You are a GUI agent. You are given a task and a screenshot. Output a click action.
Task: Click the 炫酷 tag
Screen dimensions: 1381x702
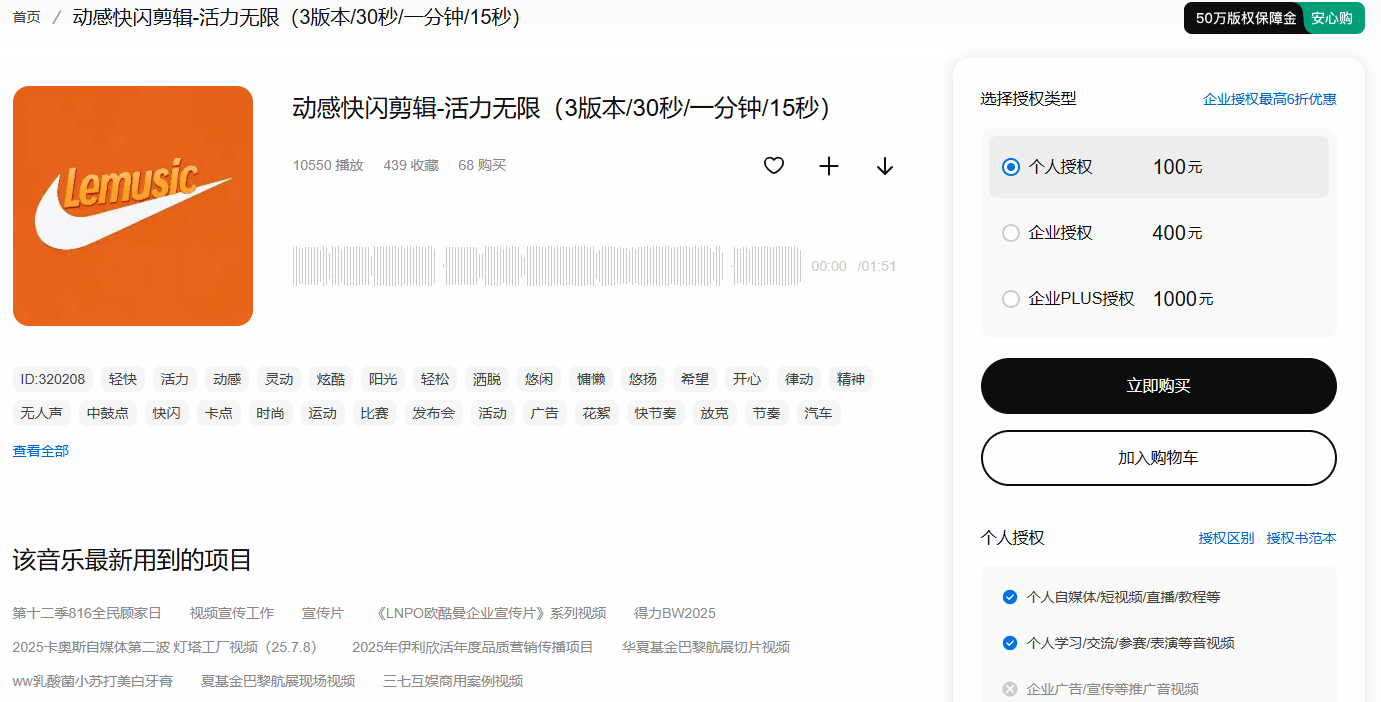coord(331,379)
